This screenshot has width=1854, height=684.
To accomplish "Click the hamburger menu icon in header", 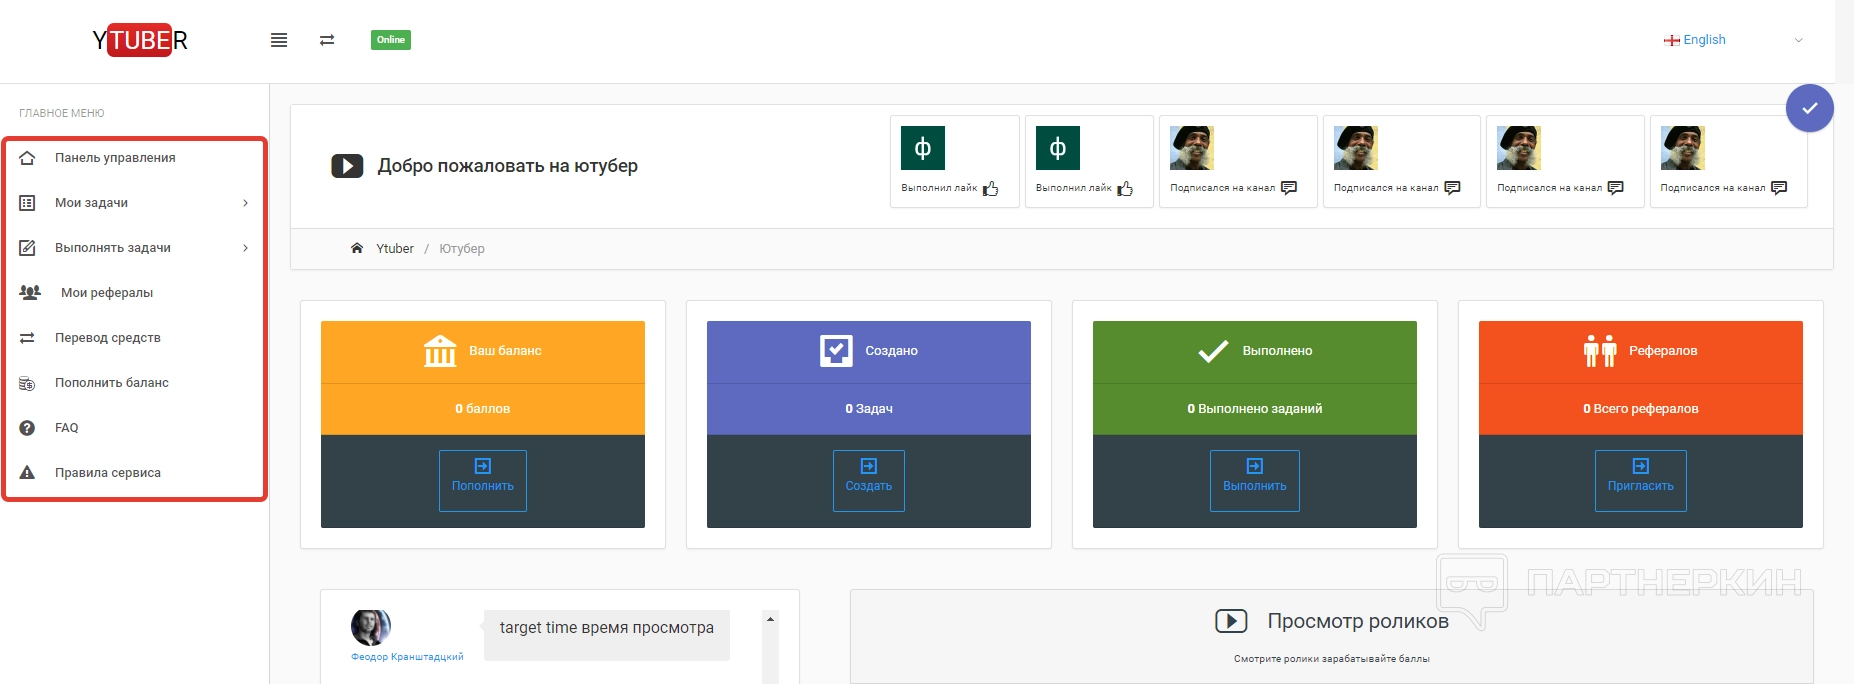I will pyautogui.click(x=279, y=40).
